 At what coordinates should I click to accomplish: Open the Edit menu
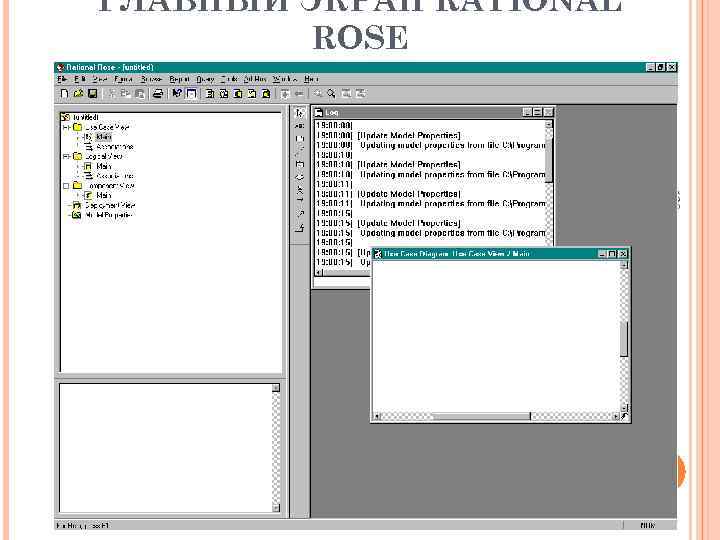[x=80, y=79]
